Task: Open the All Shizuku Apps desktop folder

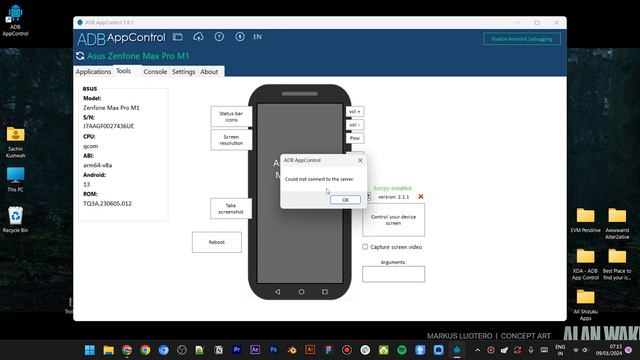Action: click(585, 305)
